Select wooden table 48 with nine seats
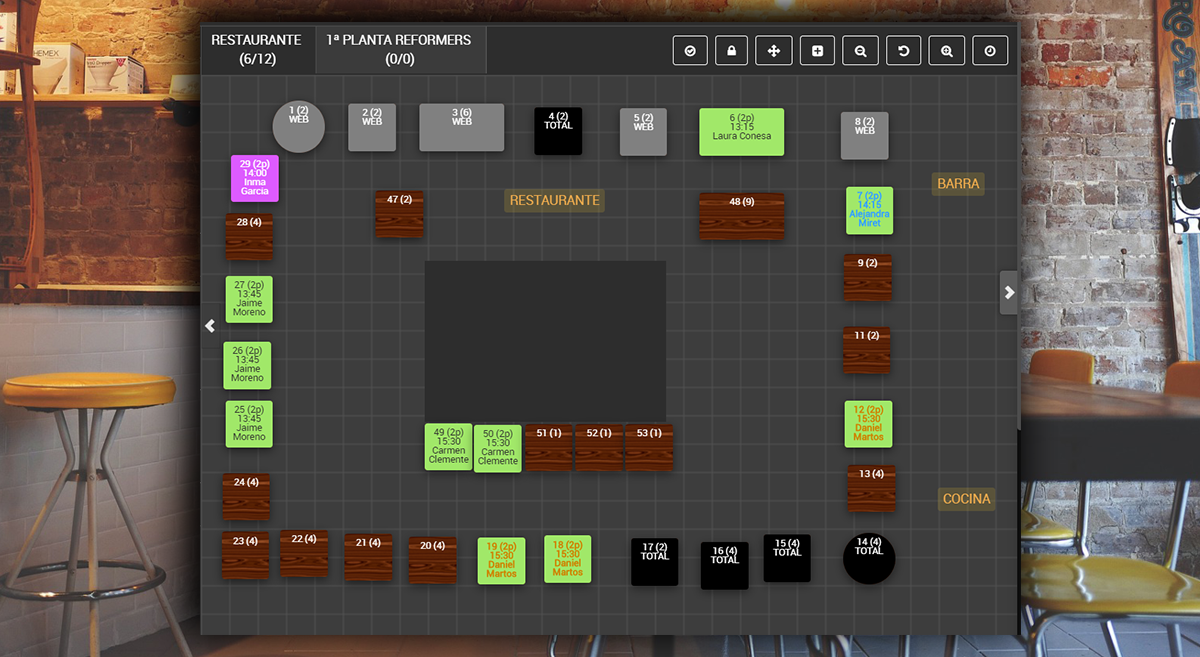Screen dimensions: 1200x657 point(741,216)
